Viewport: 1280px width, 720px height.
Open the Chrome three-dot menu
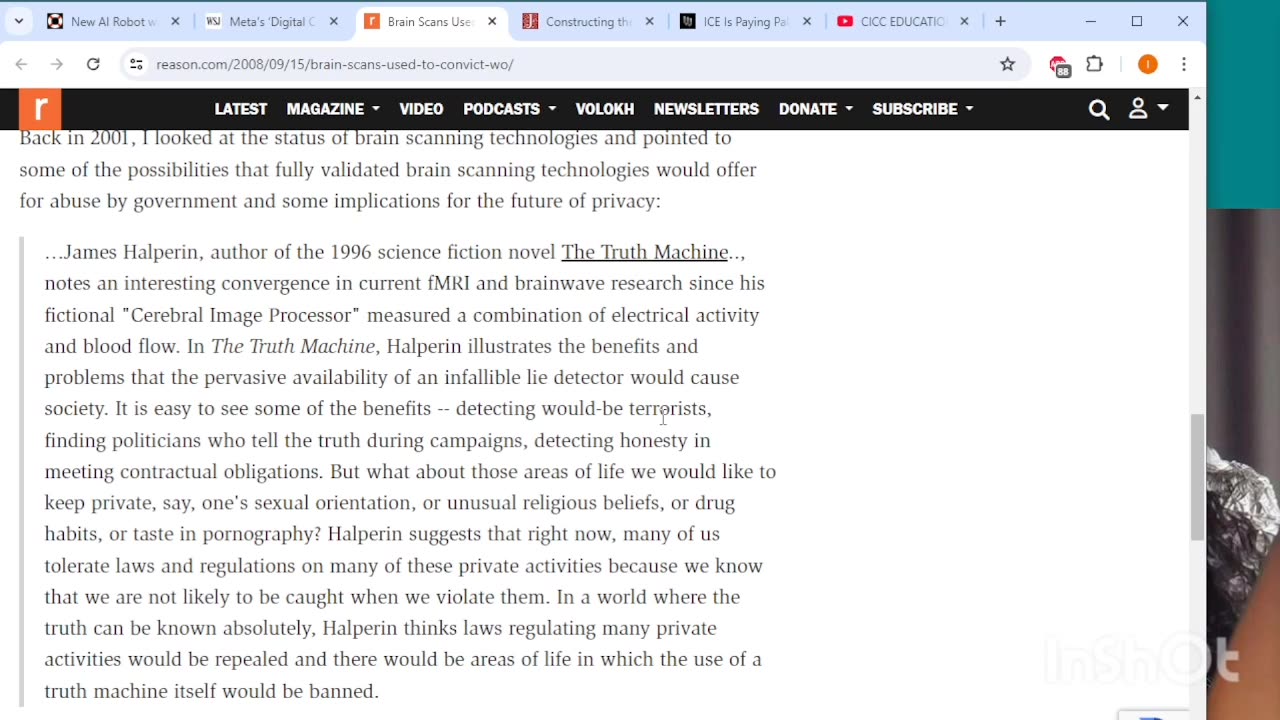pos(1184,64)
